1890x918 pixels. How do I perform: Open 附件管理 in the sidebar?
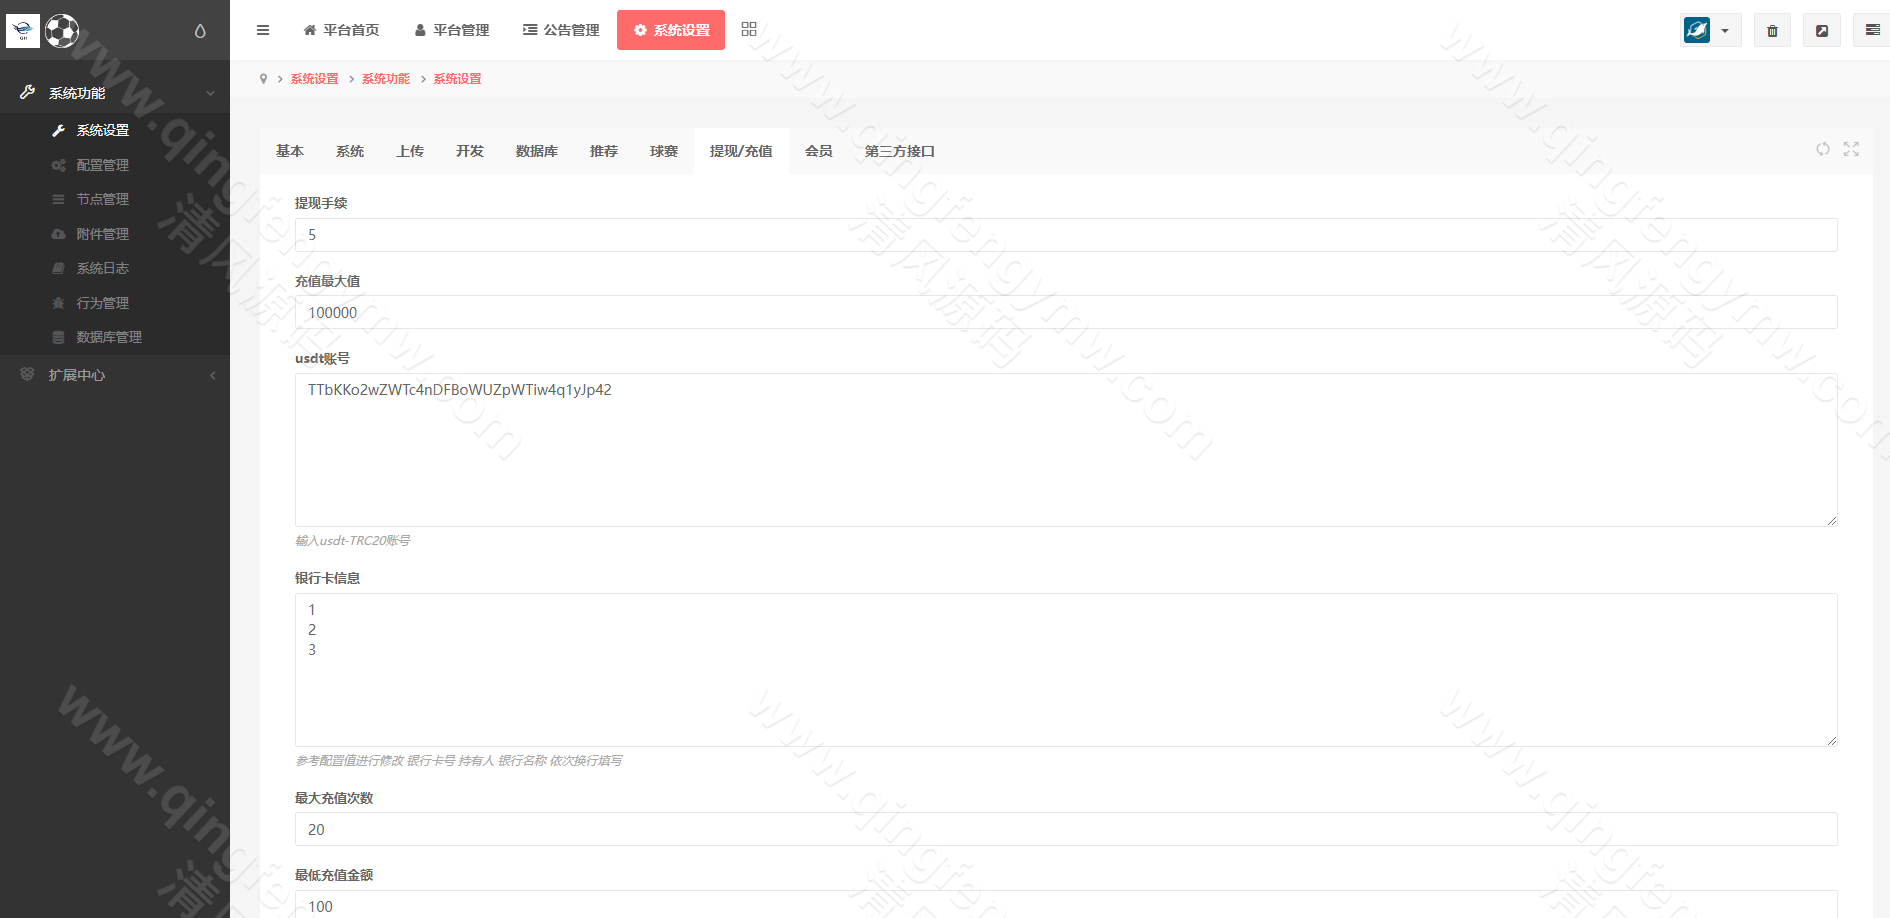click(102, 233)
